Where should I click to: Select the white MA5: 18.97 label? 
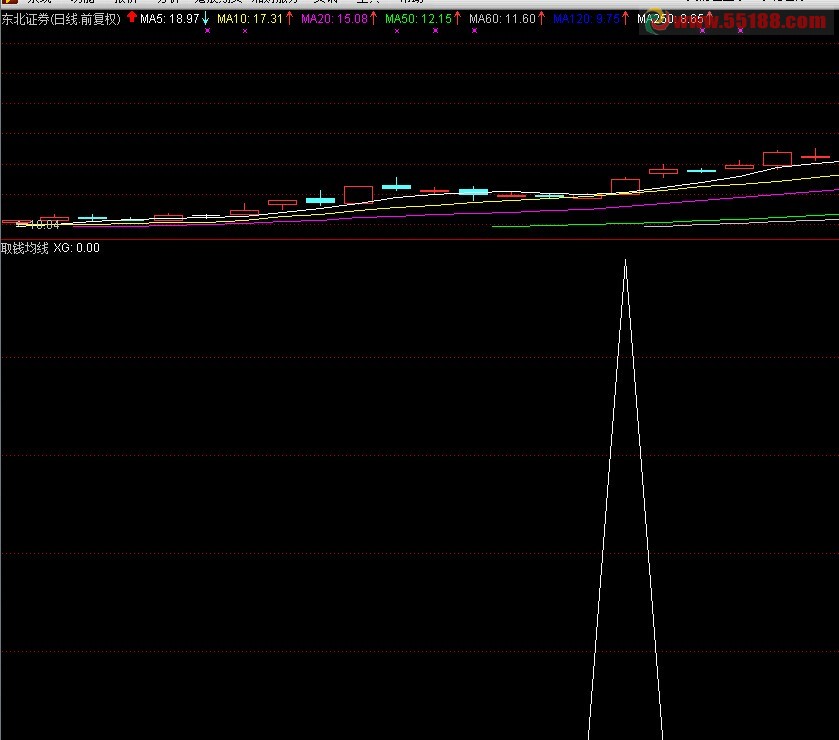[169, 19]
